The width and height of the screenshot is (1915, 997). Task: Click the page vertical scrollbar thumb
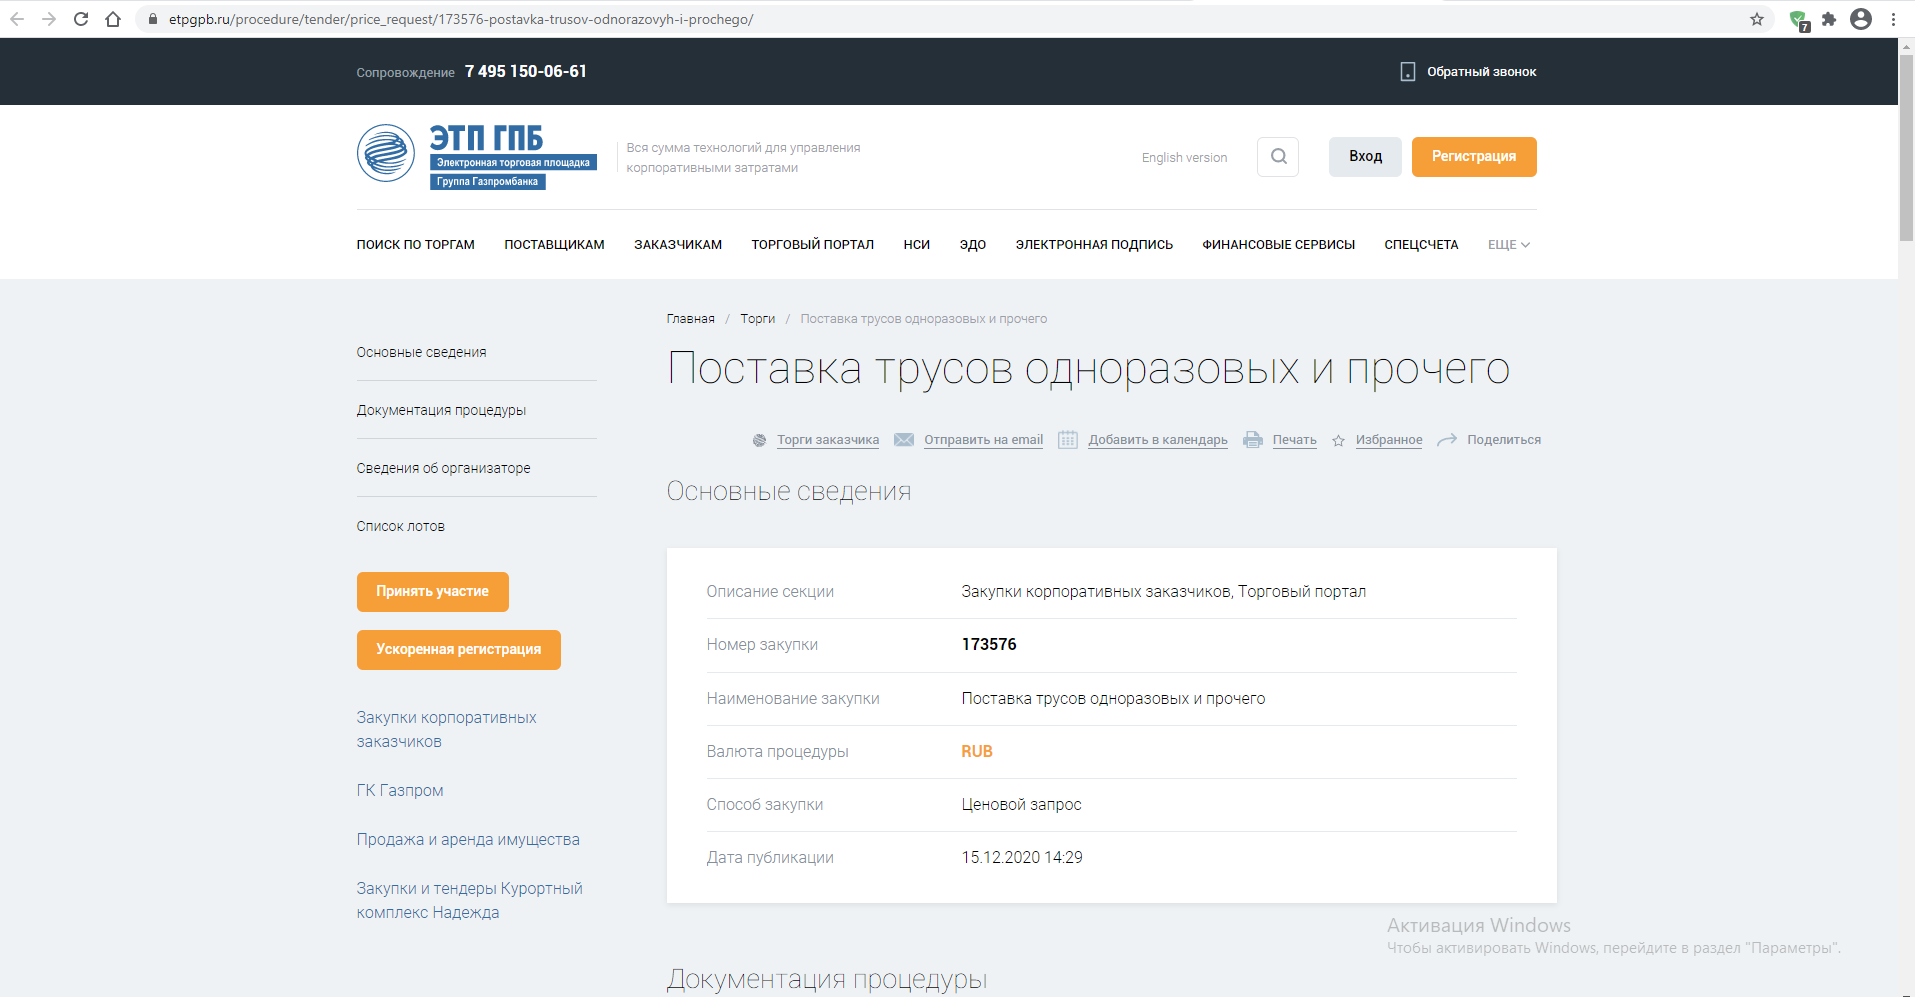[1906, 148]
